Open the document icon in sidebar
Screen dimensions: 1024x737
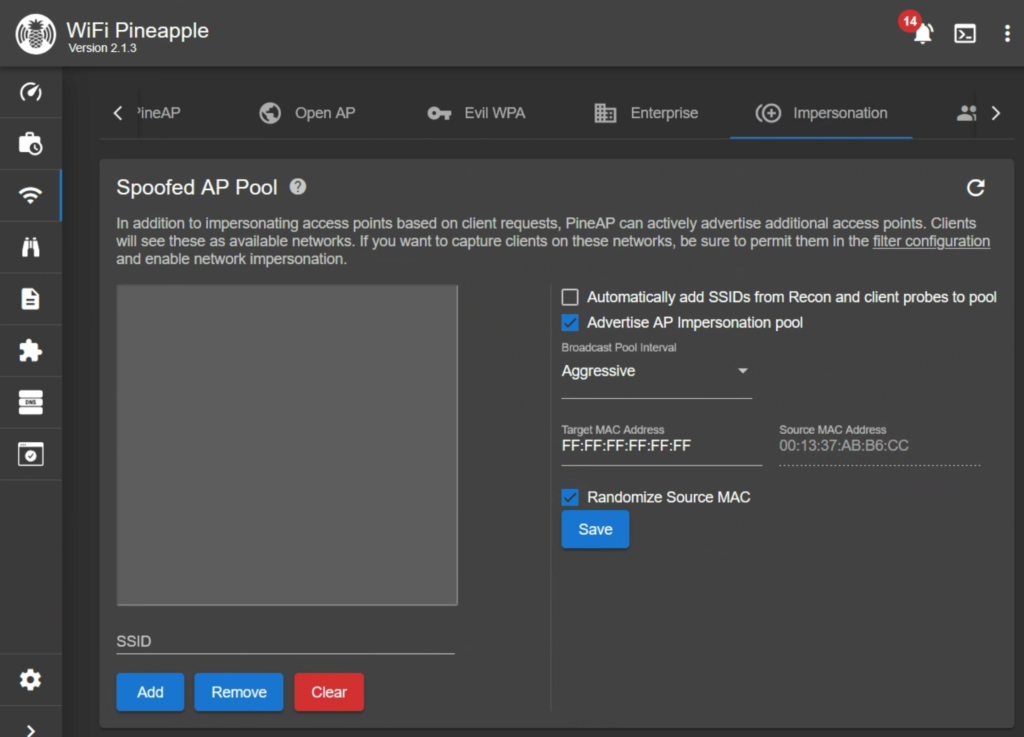(31, 299)
